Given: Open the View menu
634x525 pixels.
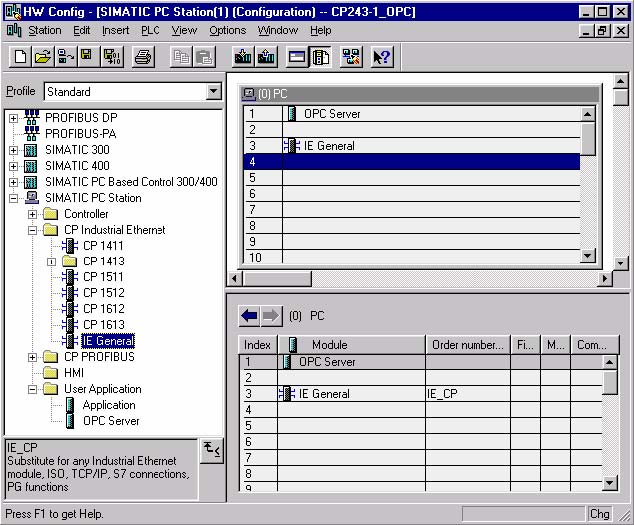Looking at the screenshot, I should 184,30.
